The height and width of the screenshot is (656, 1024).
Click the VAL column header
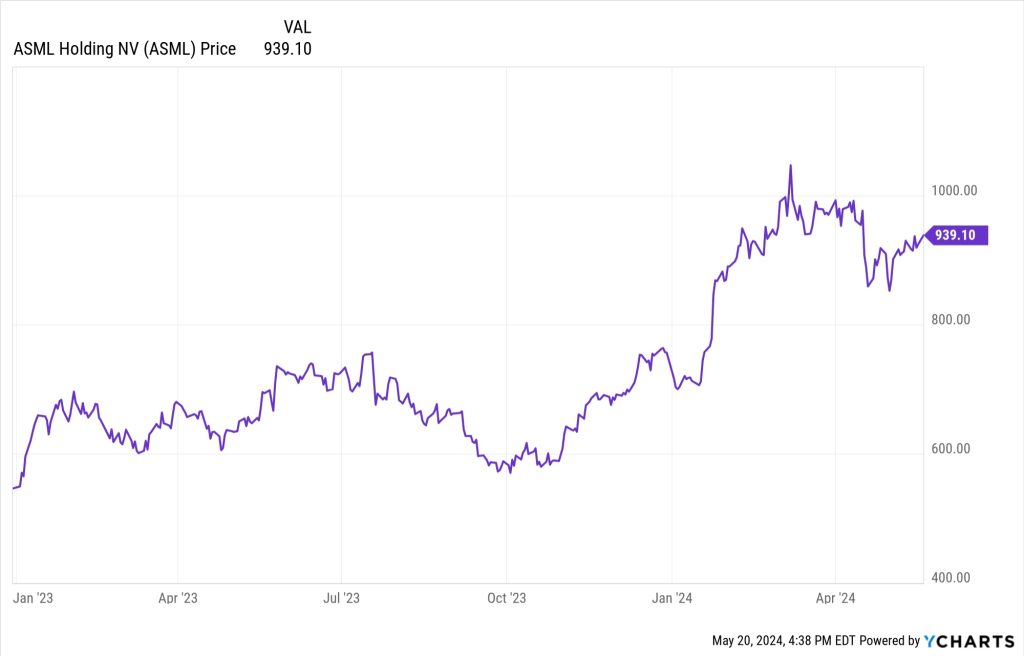point(298,27)
